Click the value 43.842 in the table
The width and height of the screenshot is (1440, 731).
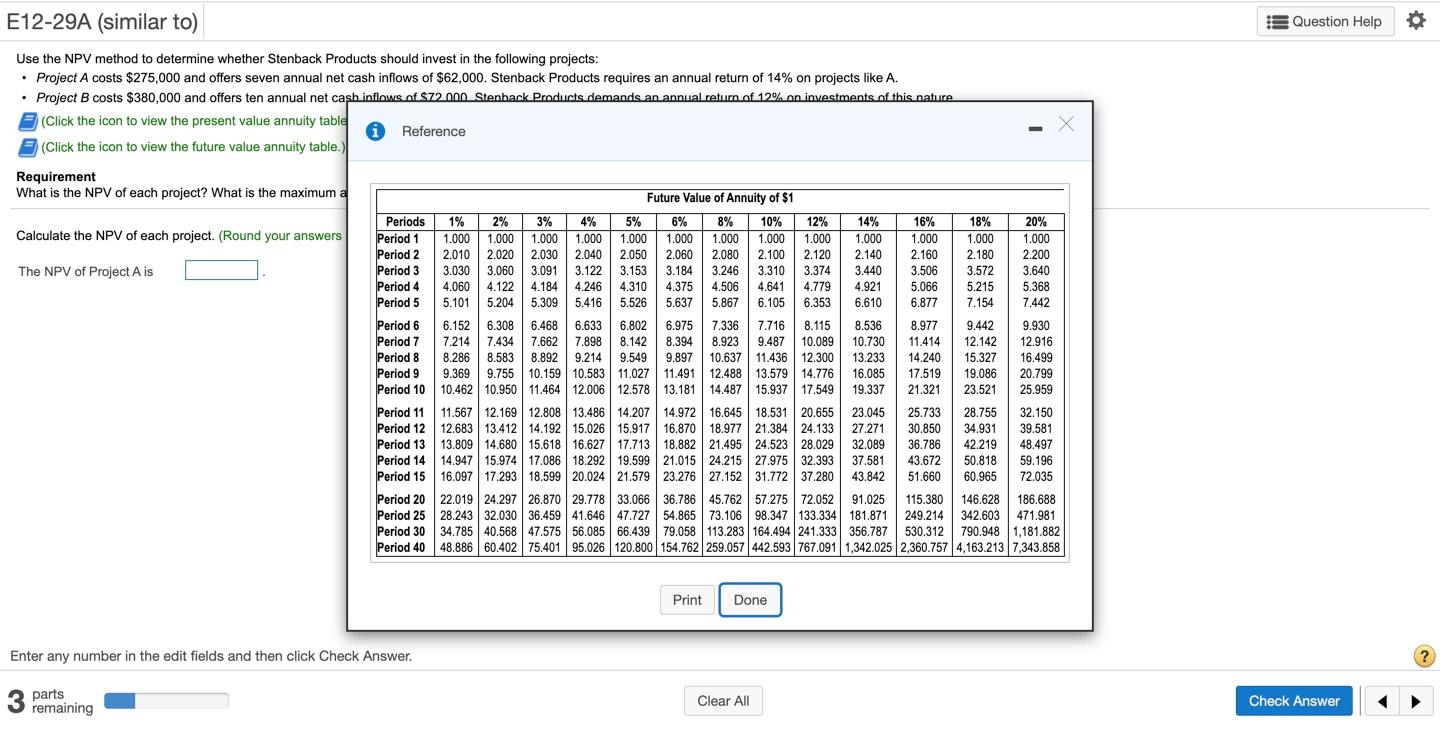[868, 477]
